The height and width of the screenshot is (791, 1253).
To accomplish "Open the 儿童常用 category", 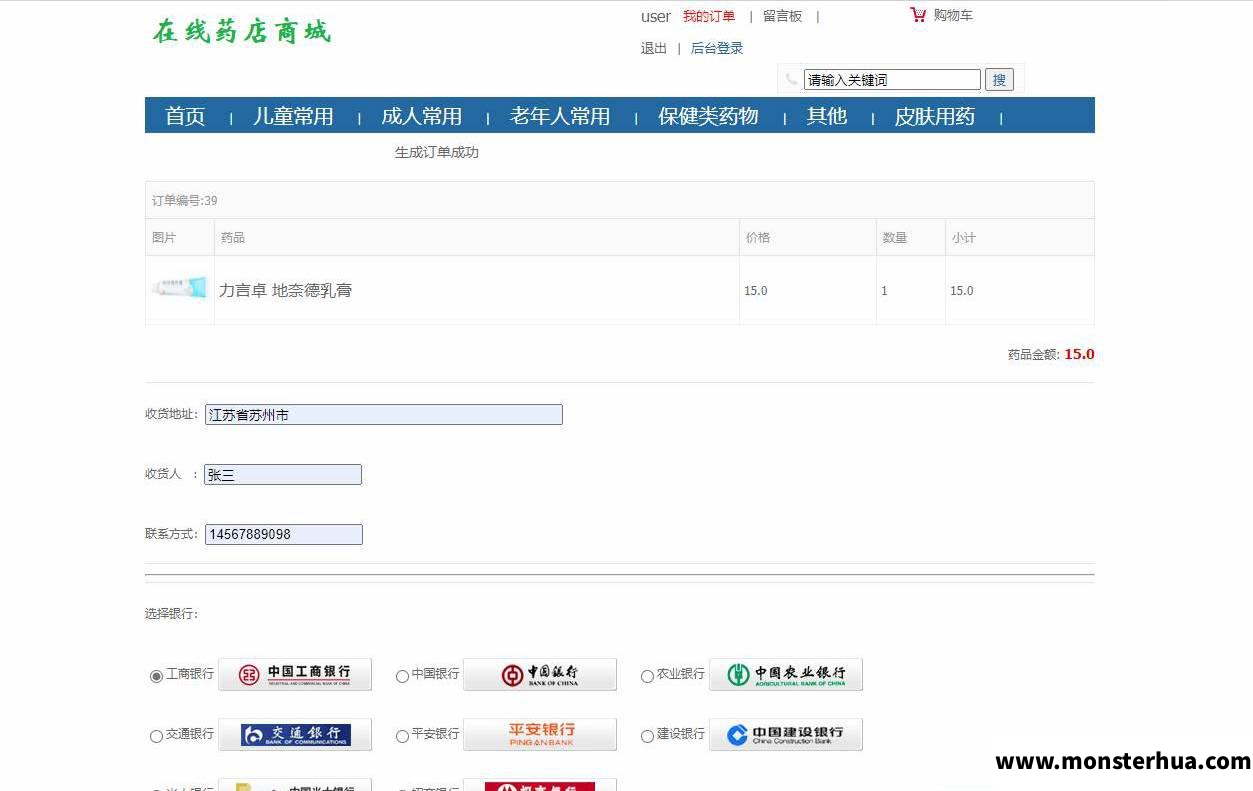I will pos(293,116).
